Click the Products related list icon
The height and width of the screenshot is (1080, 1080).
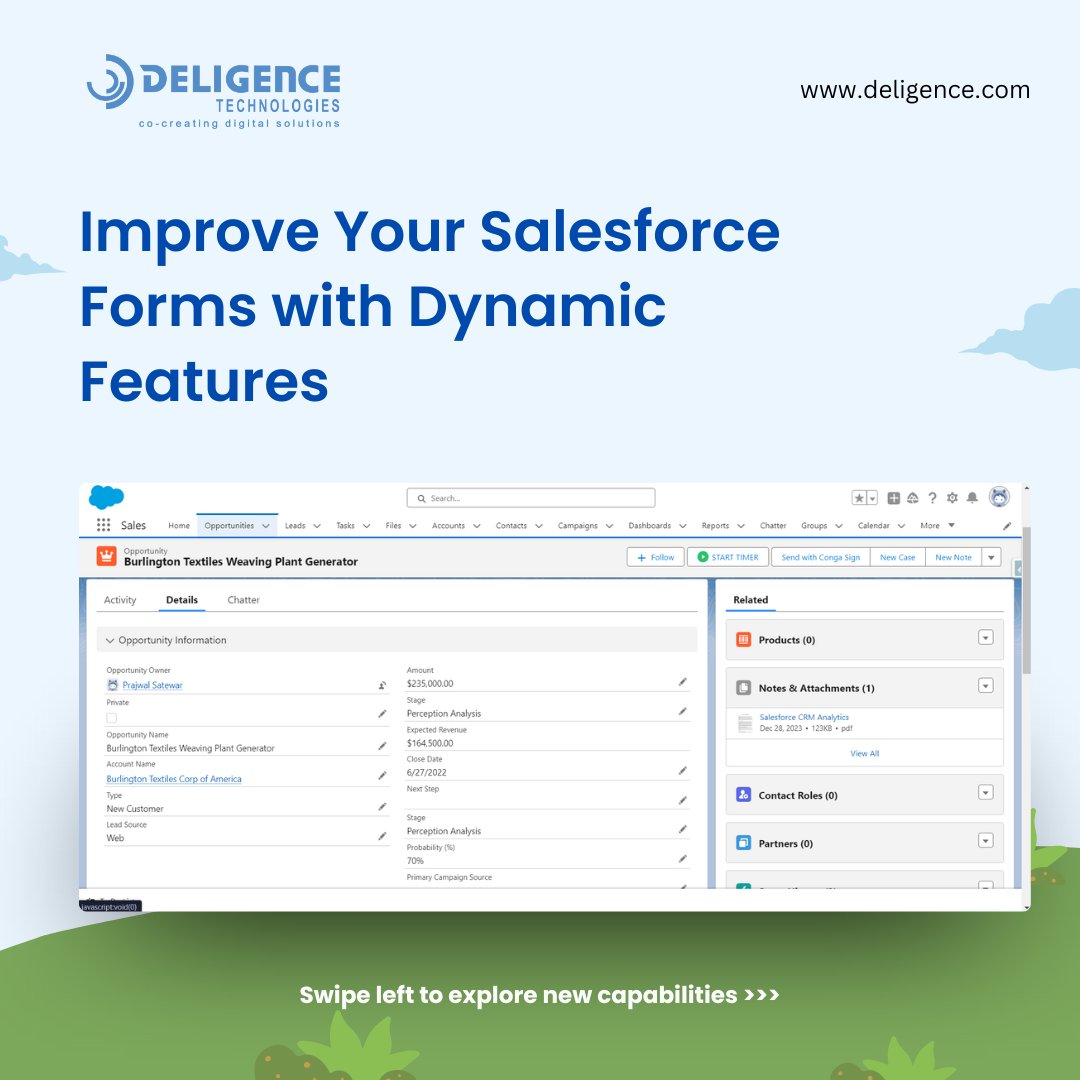click(x=743, y=640)
